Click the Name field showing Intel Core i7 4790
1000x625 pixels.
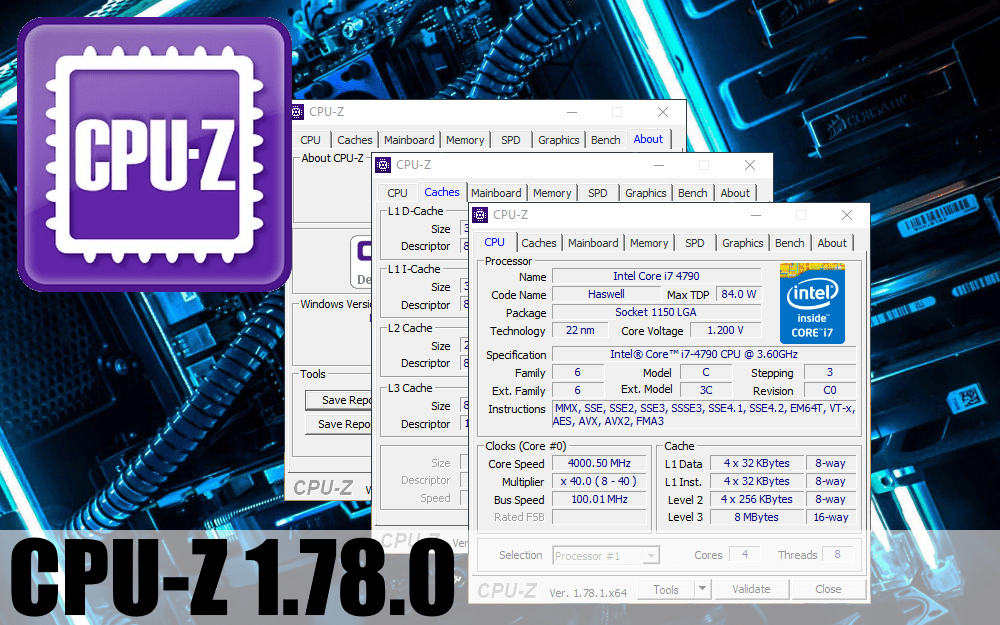tap(656, 276)
